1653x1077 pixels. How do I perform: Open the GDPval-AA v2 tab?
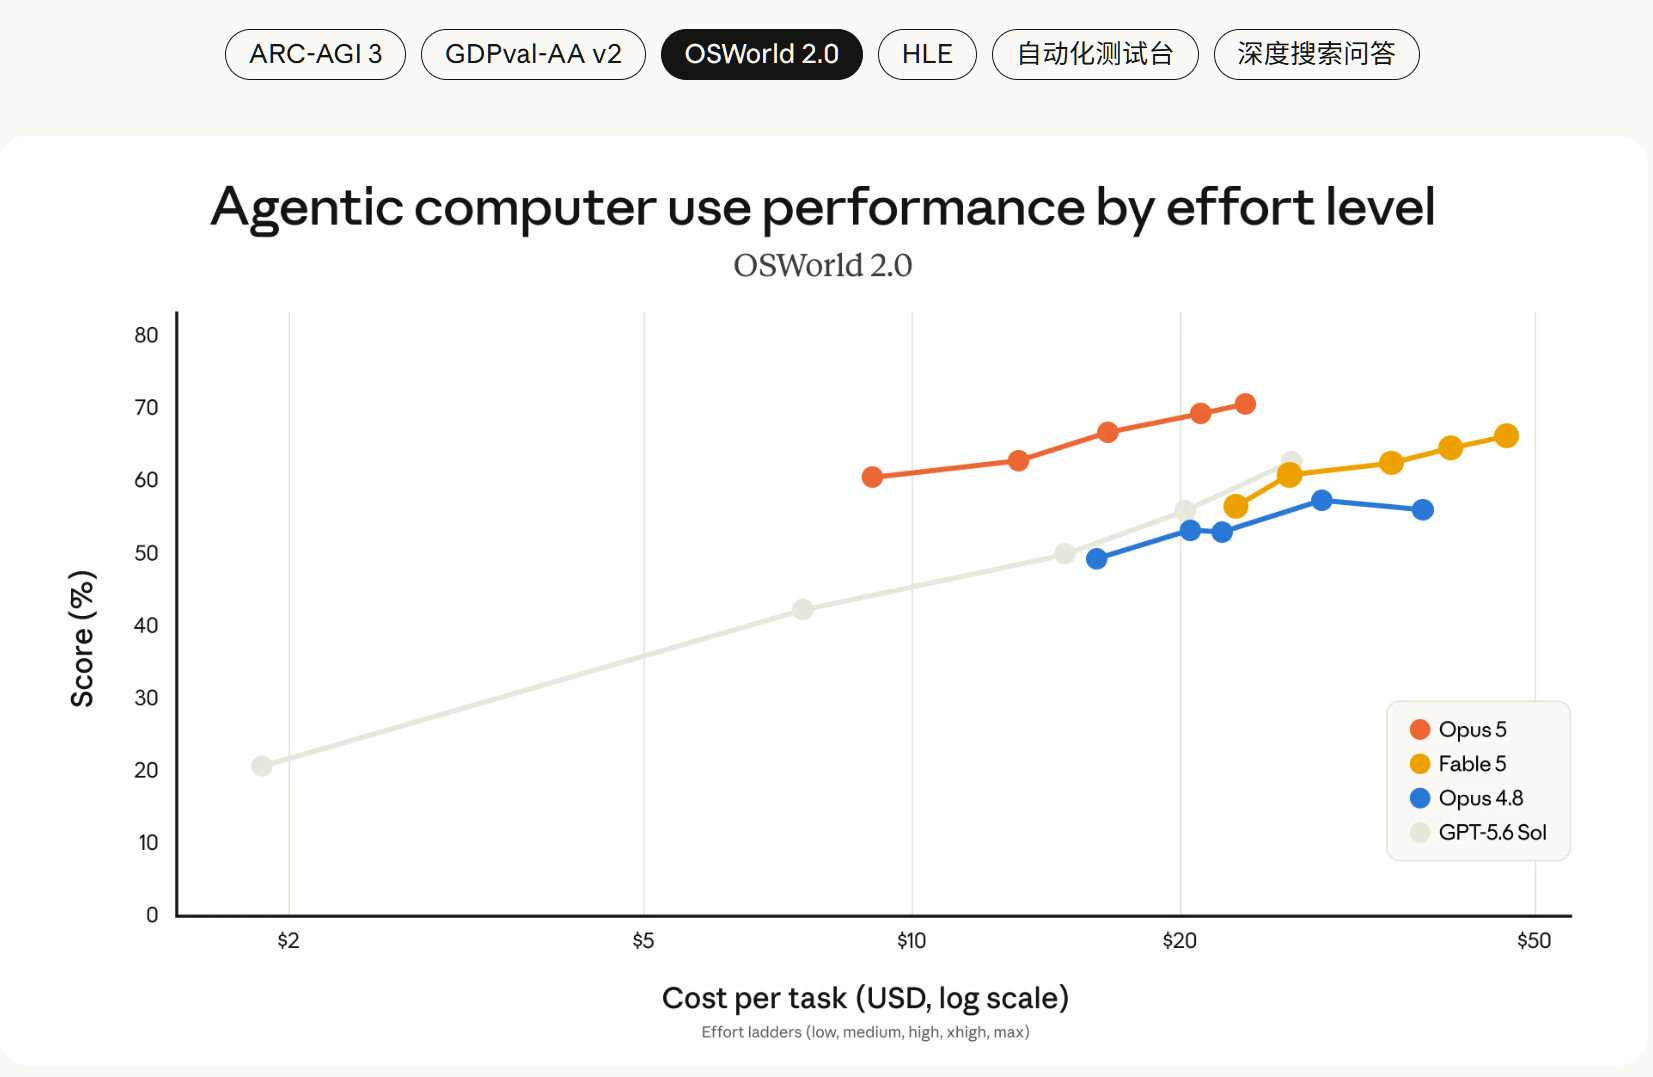[x=533, y=54]
